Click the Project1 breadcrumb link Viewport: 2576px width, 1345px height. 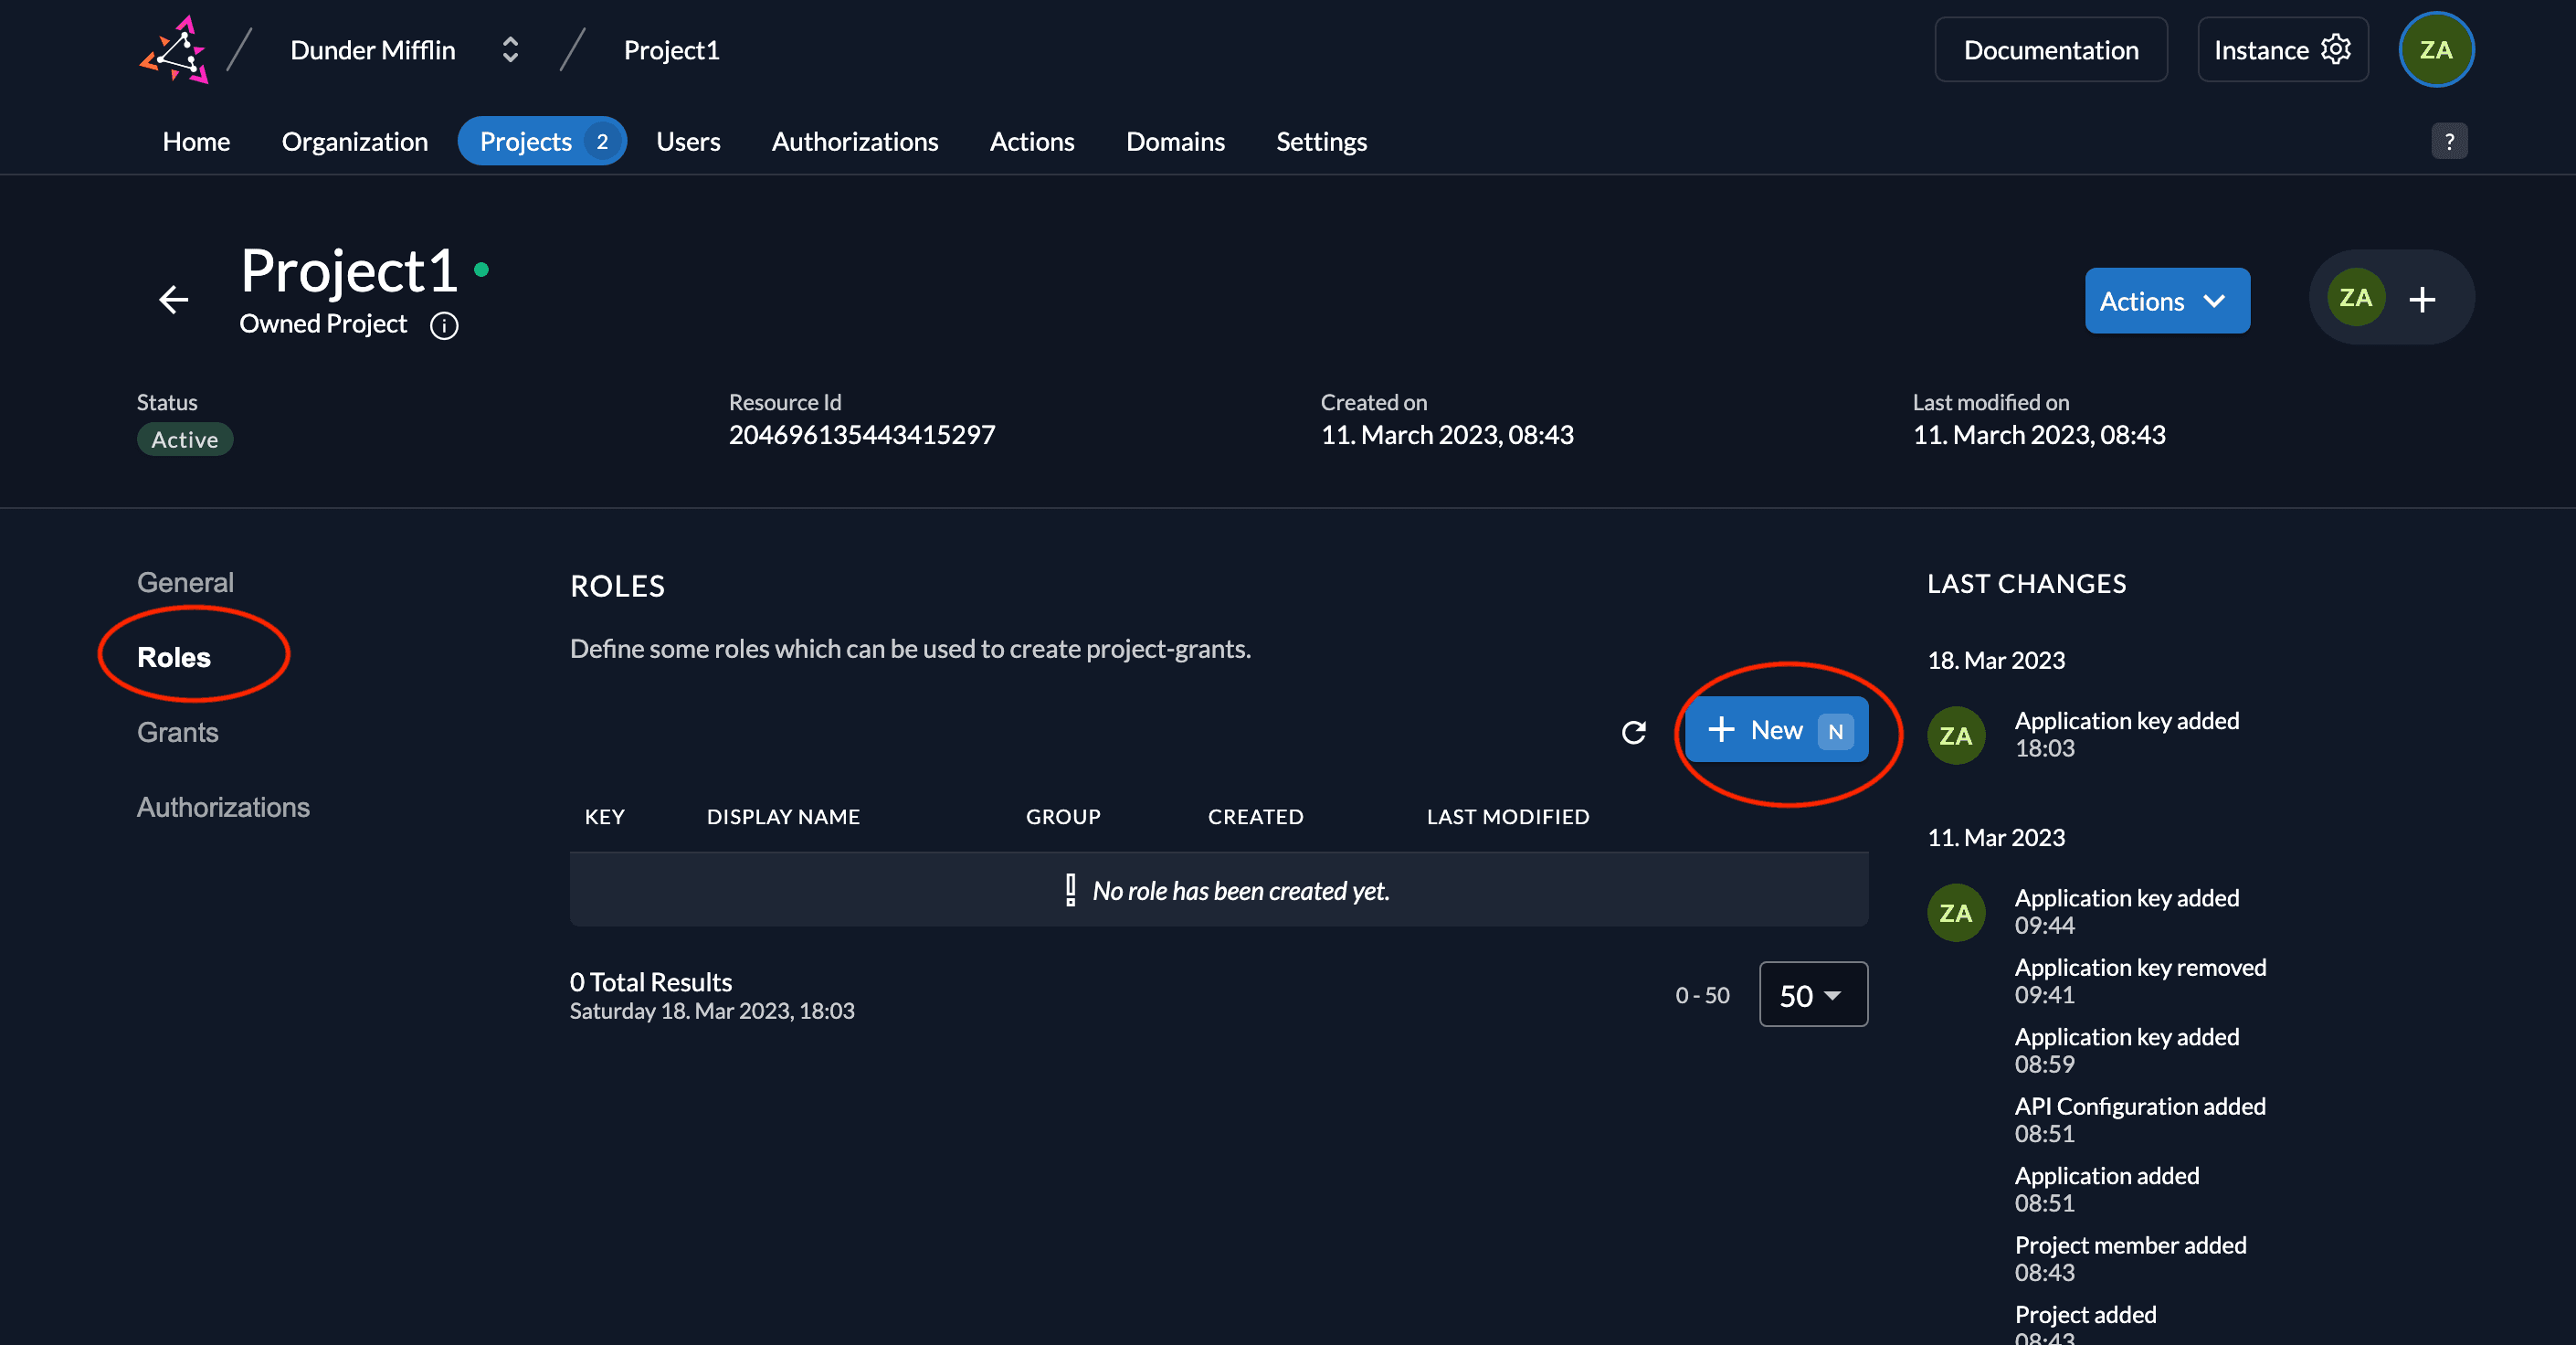[x=671, y=50]
